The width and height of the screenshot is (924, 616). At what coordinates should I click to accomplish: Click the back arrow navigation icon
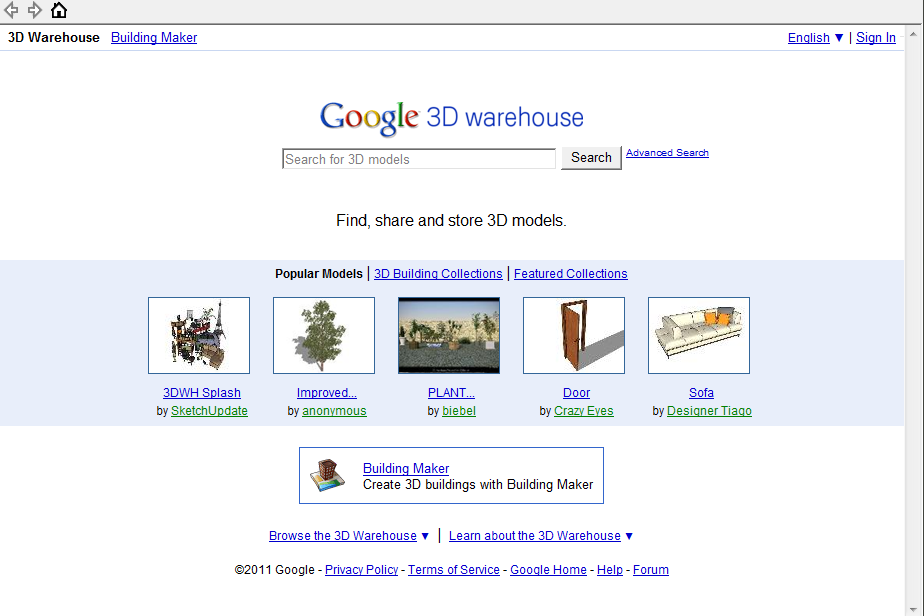11,10
